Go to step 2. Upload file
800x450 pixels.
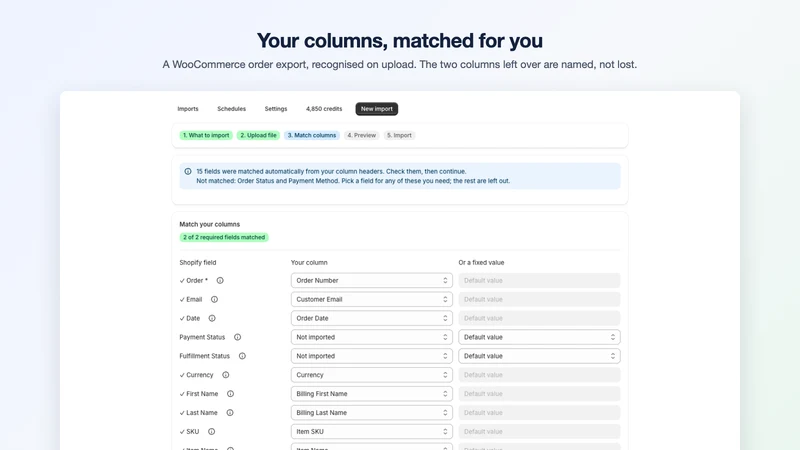258,135
